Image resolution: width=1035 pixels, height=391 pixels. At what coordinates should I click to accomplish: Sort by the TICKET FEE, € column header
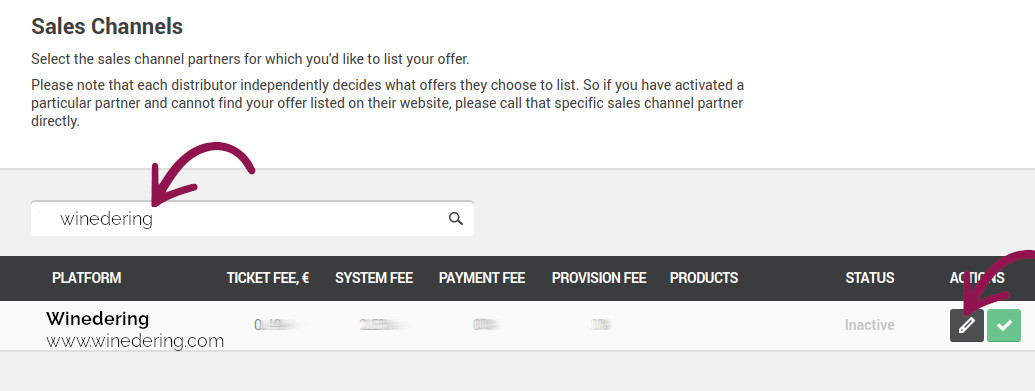(x=268, y=278)
